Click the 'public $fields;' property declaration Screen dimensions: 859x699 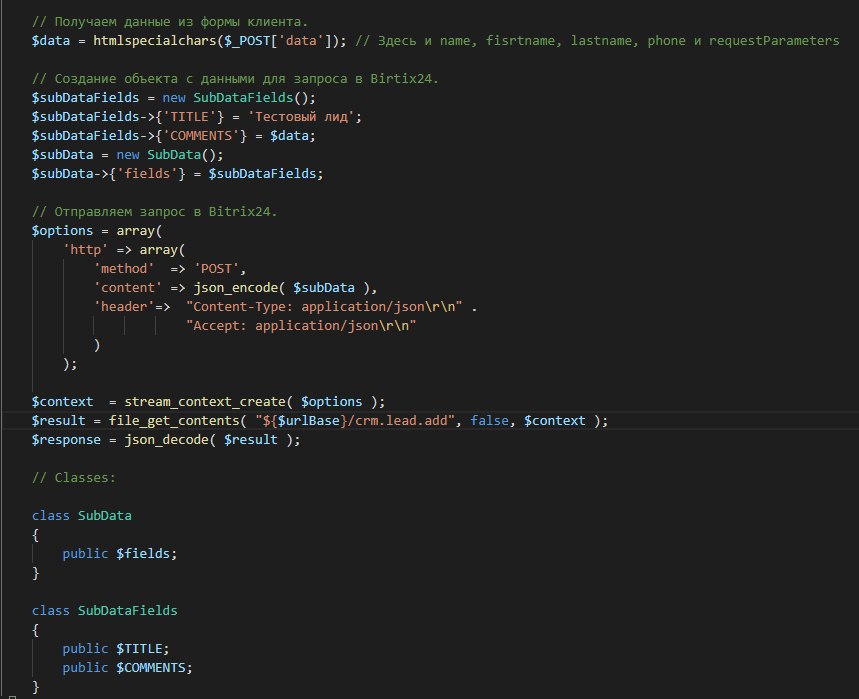120,554
